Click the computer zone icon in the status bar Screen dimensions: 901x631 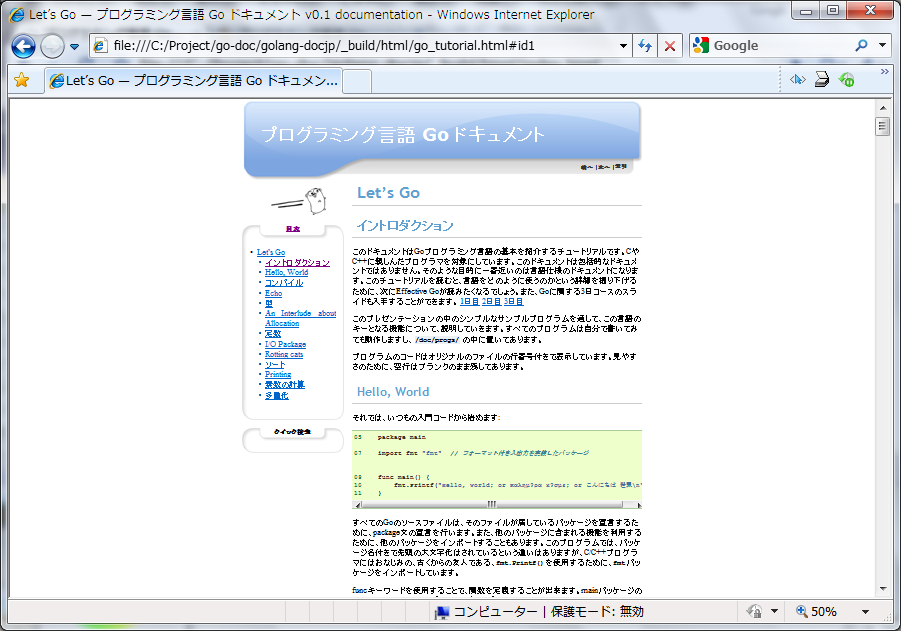coord(441,612)
